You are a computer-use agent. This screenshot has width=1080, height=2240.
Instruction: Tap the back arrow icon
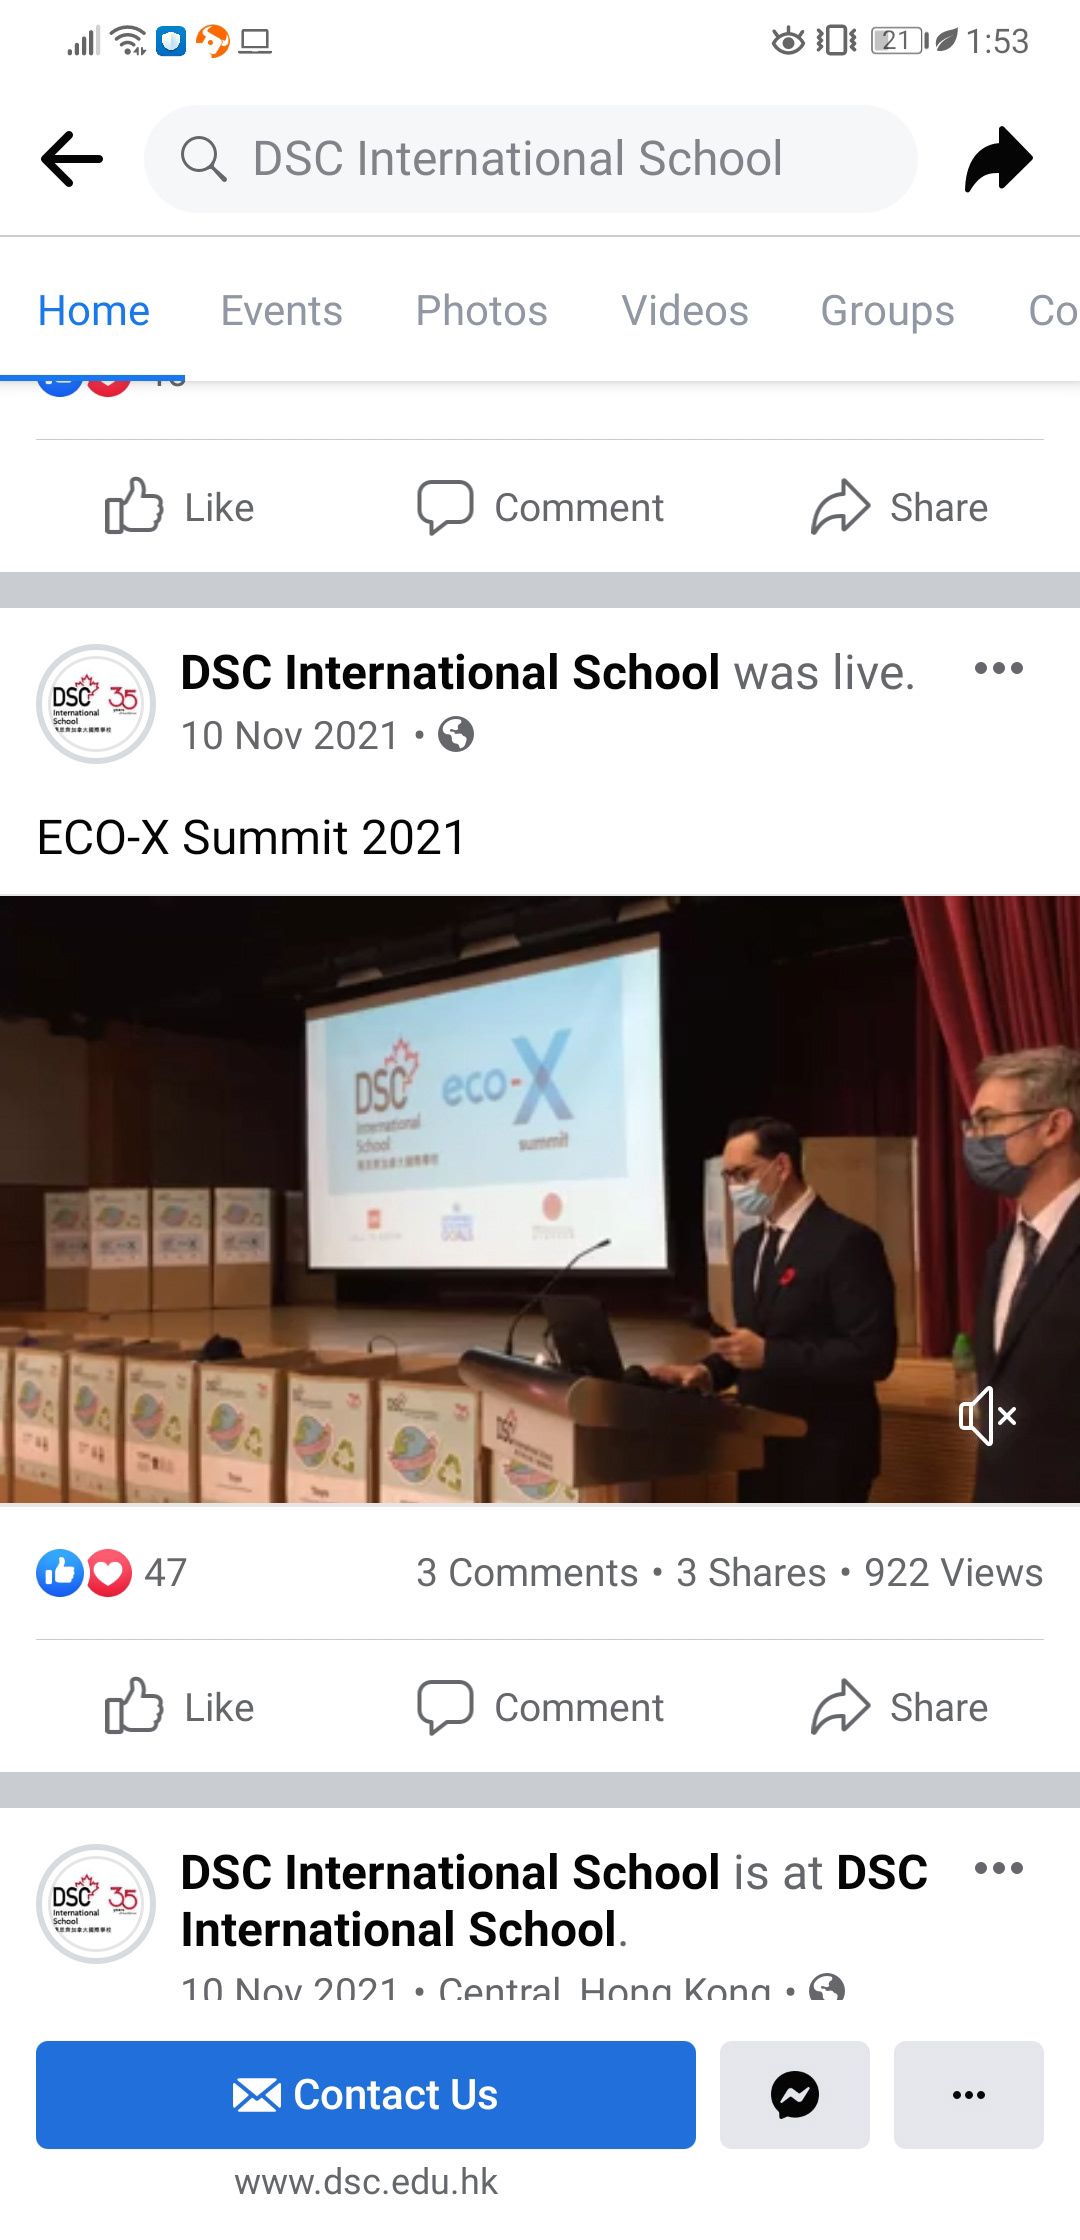[x=71, y=159]
